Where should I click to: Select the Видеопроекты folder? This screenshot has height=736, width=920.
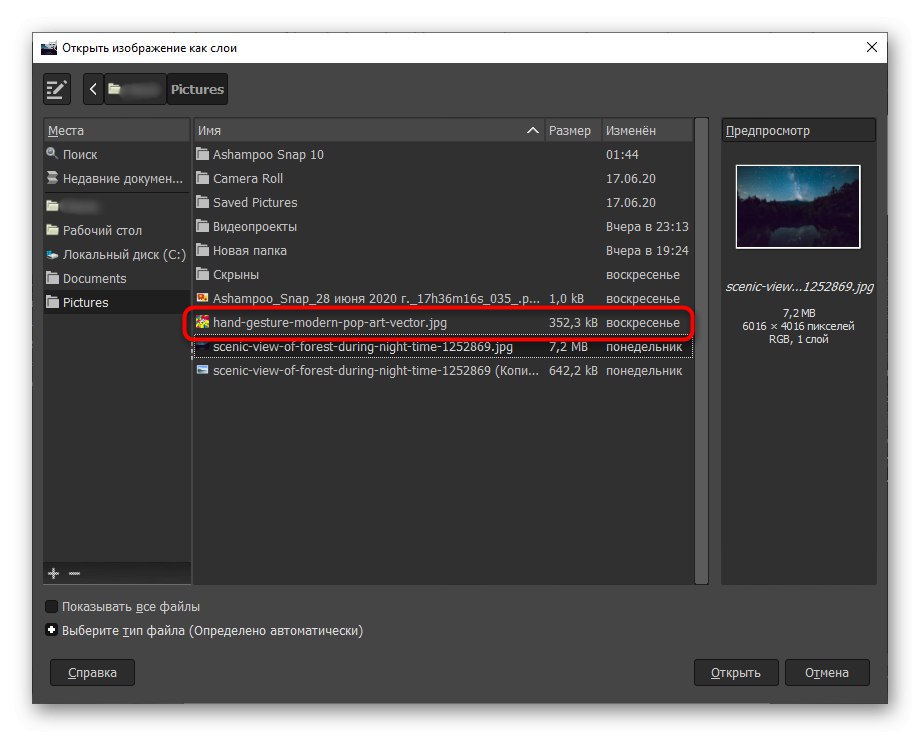tap(443, 227)
